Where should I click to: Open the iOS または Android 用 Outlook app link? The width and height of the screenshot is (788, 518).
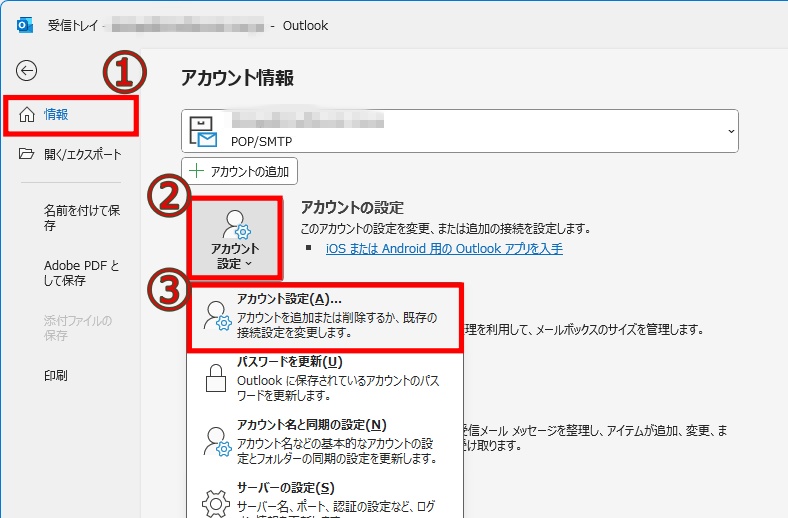[x=444, y=248]
